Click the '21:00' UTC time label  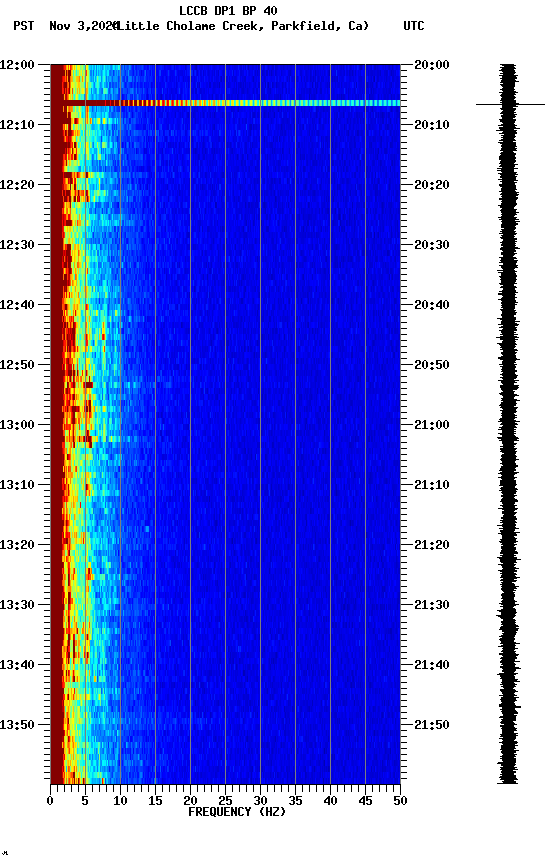tap(432, 425)
